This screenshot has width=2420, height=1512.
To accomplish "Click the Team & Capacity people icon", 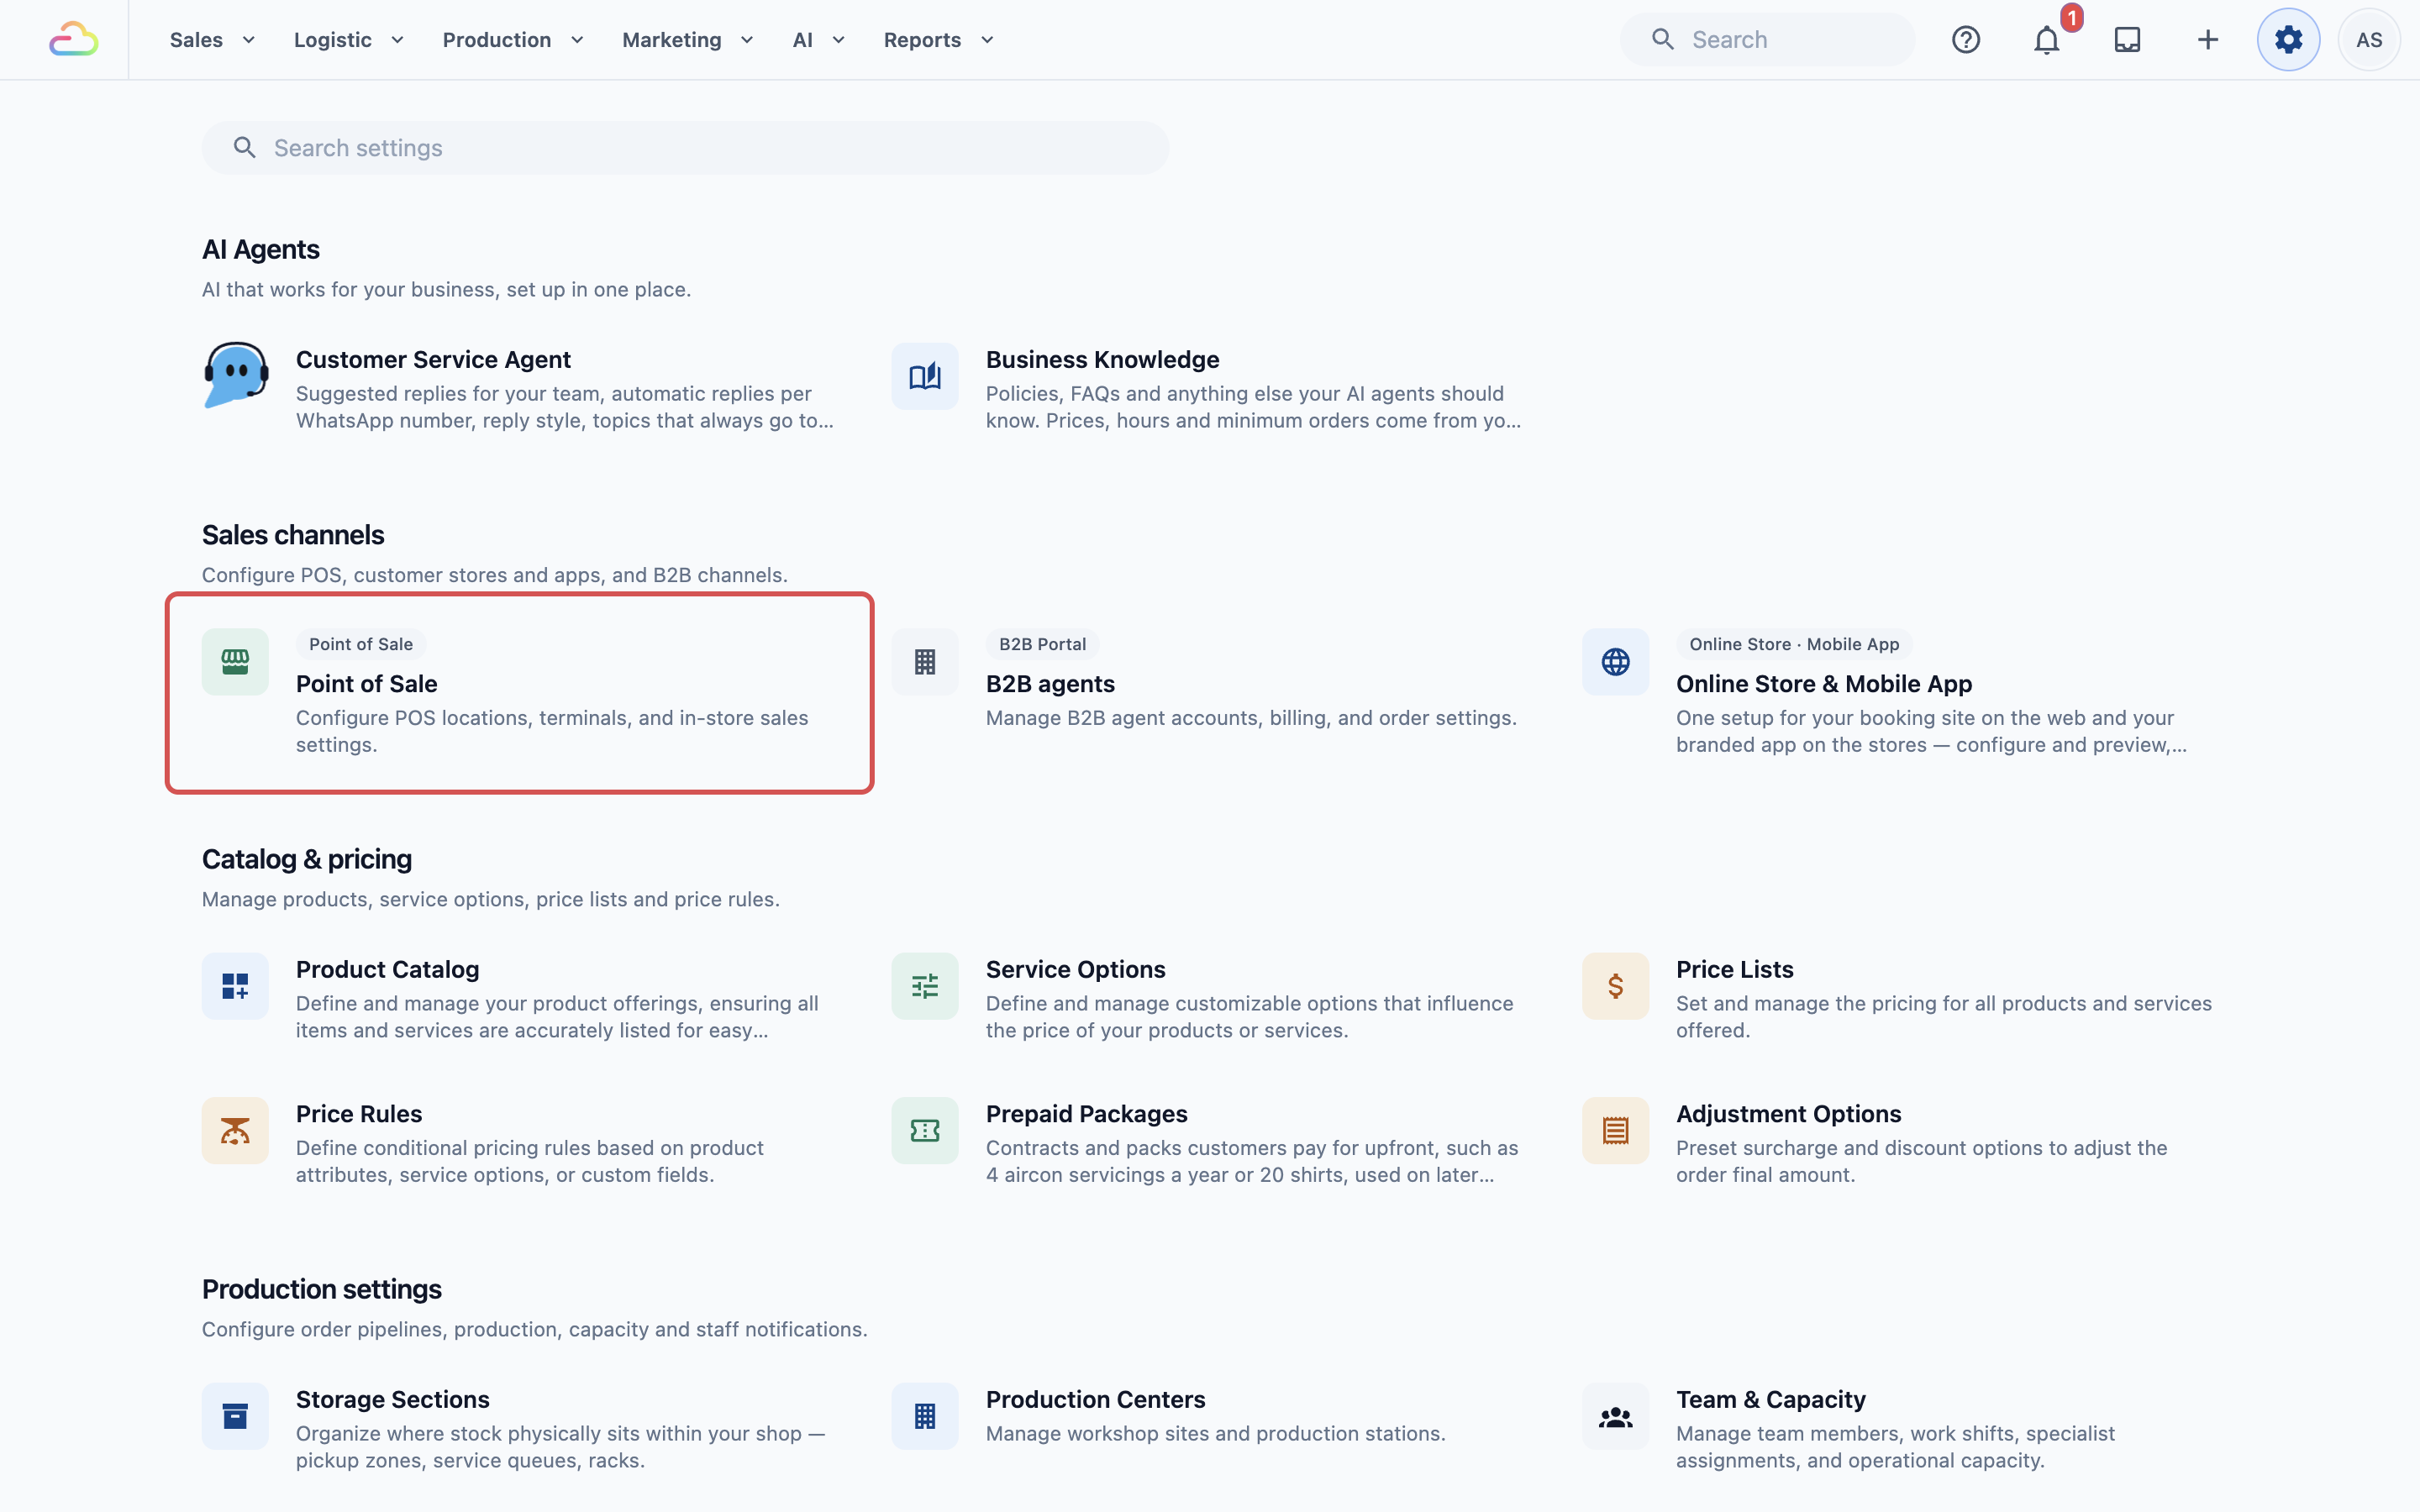I will point(1615,1416).
